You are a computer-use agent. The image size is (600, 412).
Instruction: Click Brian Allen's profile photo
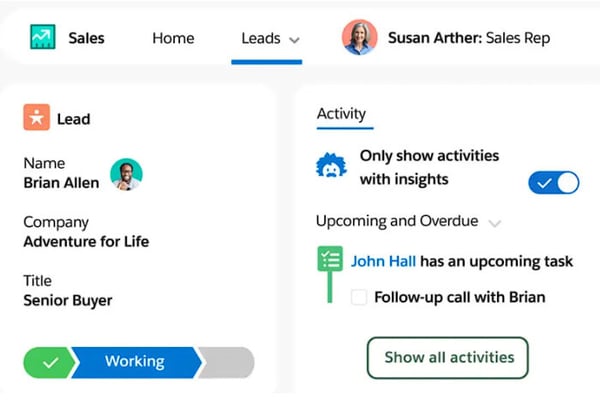click(x=126, y=174)
